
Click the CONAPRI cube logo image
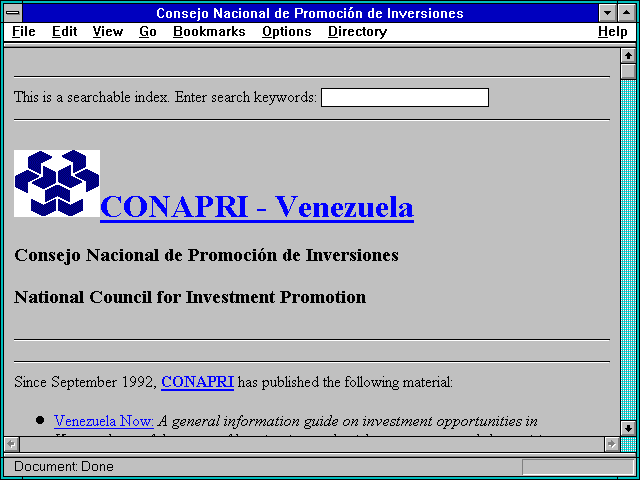click(57, 183)
